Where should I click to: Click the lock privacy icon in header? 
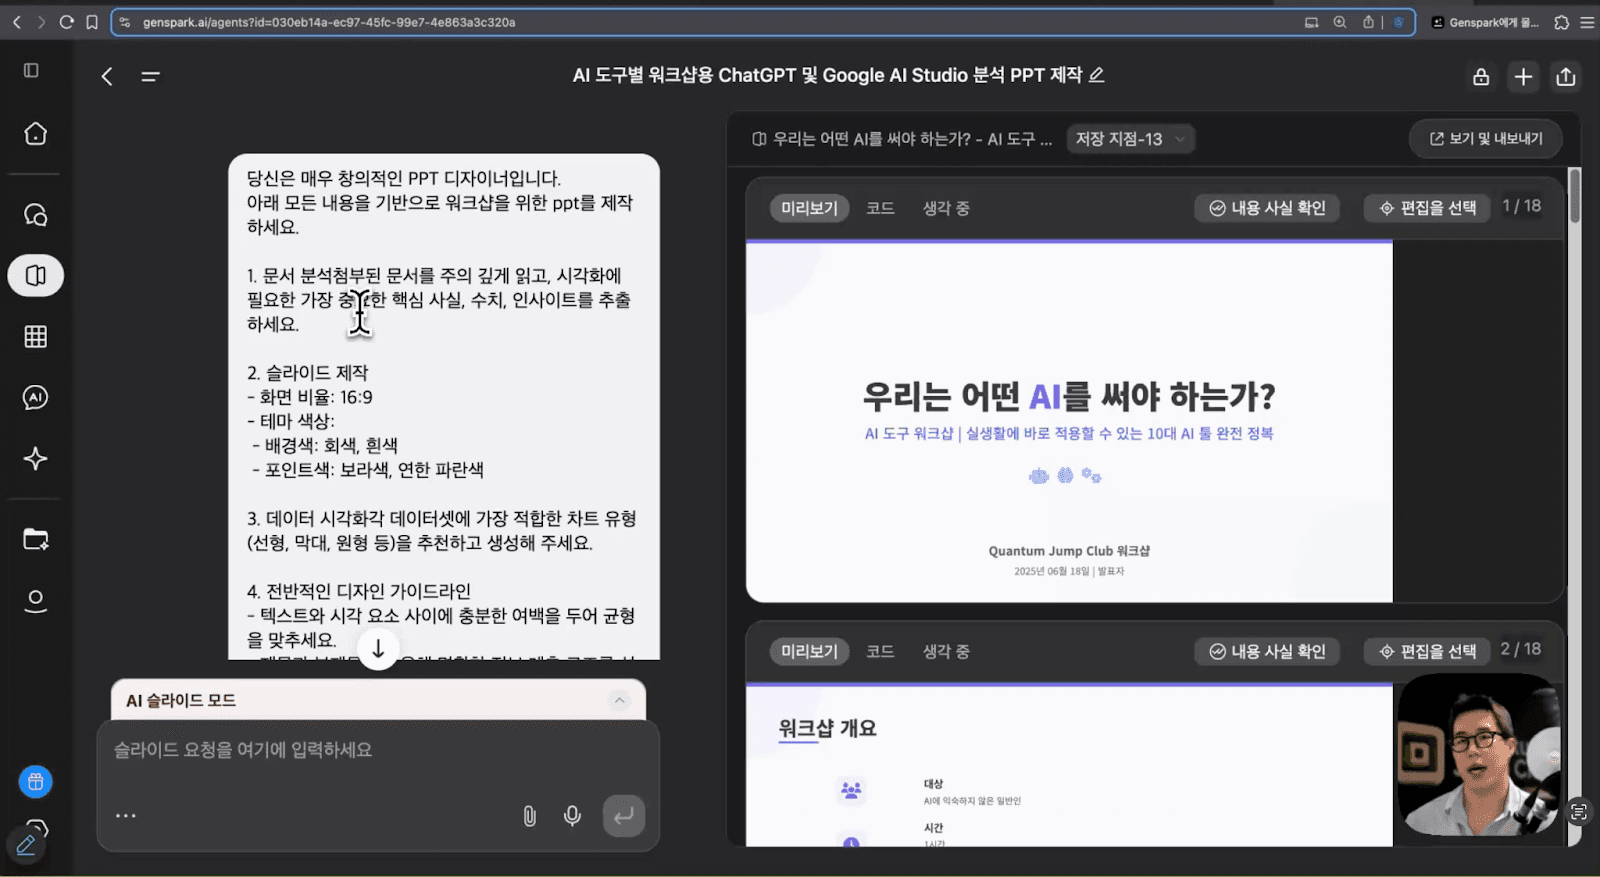1481,77
